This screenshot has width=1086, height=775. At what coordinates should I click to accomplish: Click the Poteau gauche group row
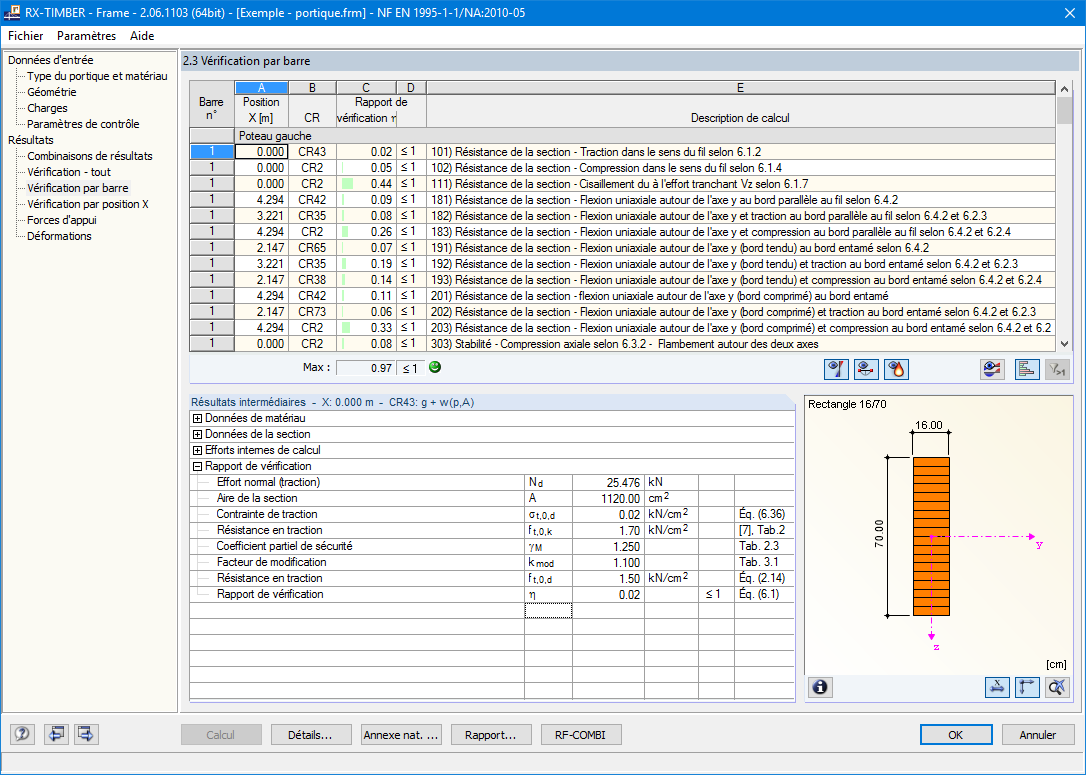[x=645, y=136]
